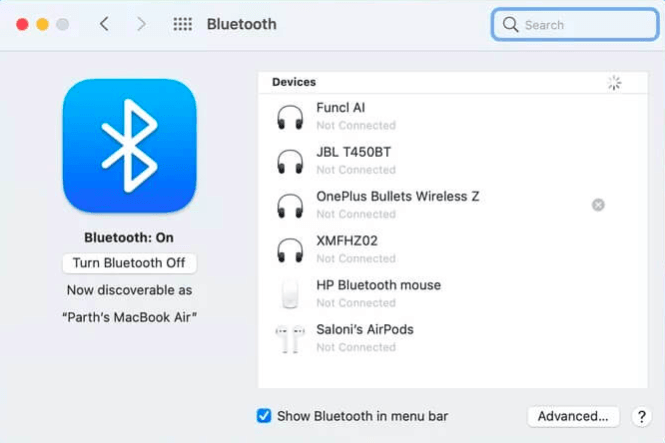Select the HP Bluetooth mouse icon
Image resolution: width=665 pixels, height=443 pixels.
(290, 293)
